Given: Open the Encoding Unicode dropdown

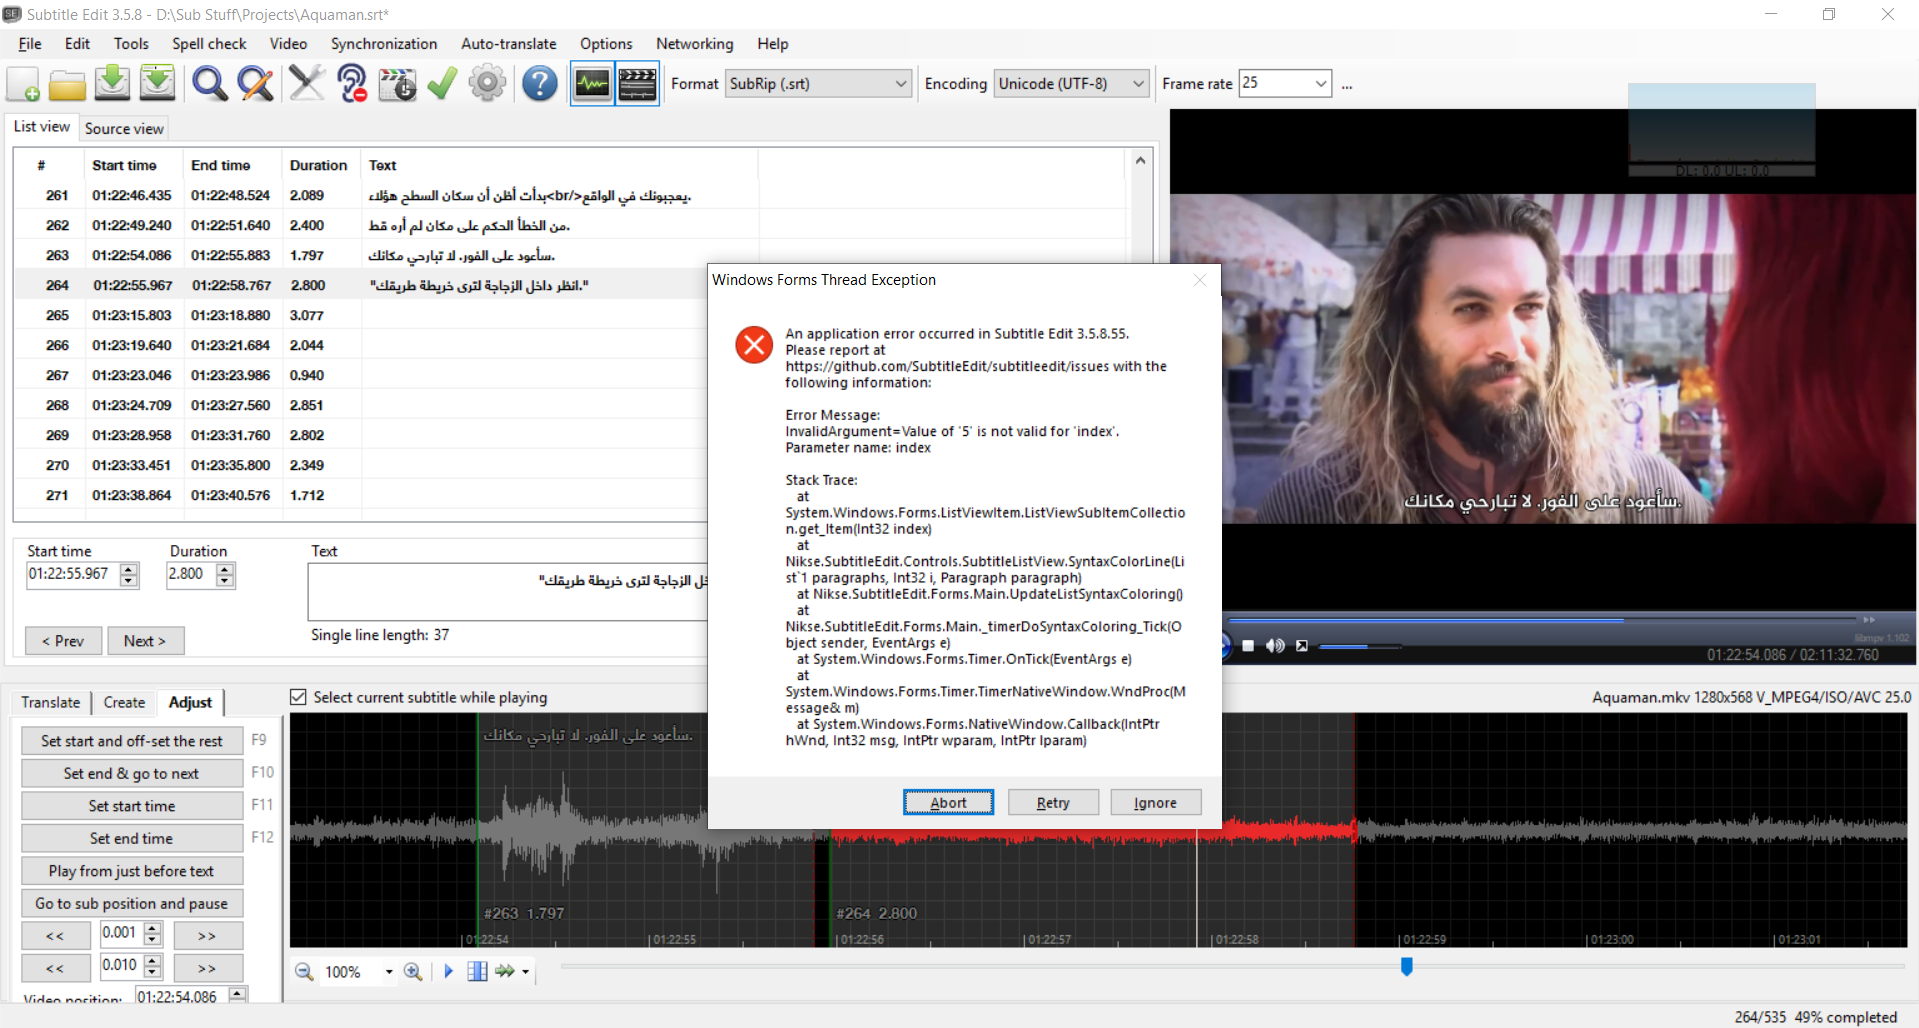Looking at the screenshot, I should (x=1138, y=84).
